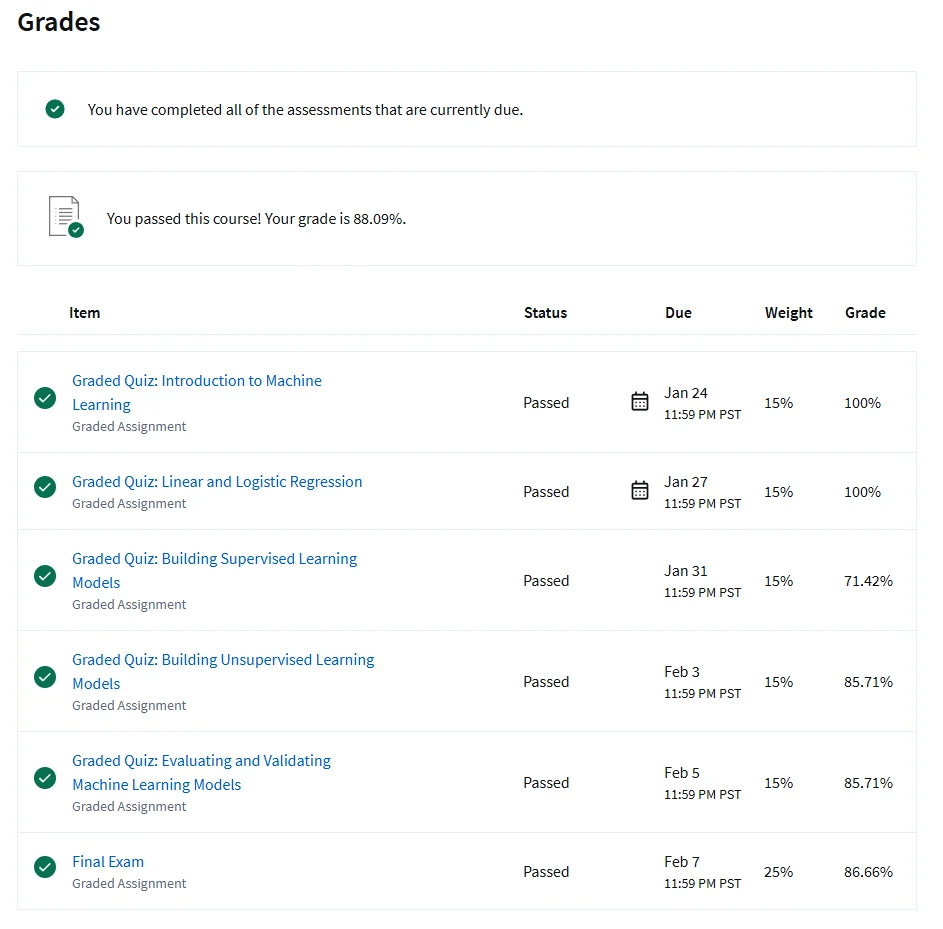Click calendar icon next to Jan 24 due date
Screen dimensions: 943x929
click(640, 402)
